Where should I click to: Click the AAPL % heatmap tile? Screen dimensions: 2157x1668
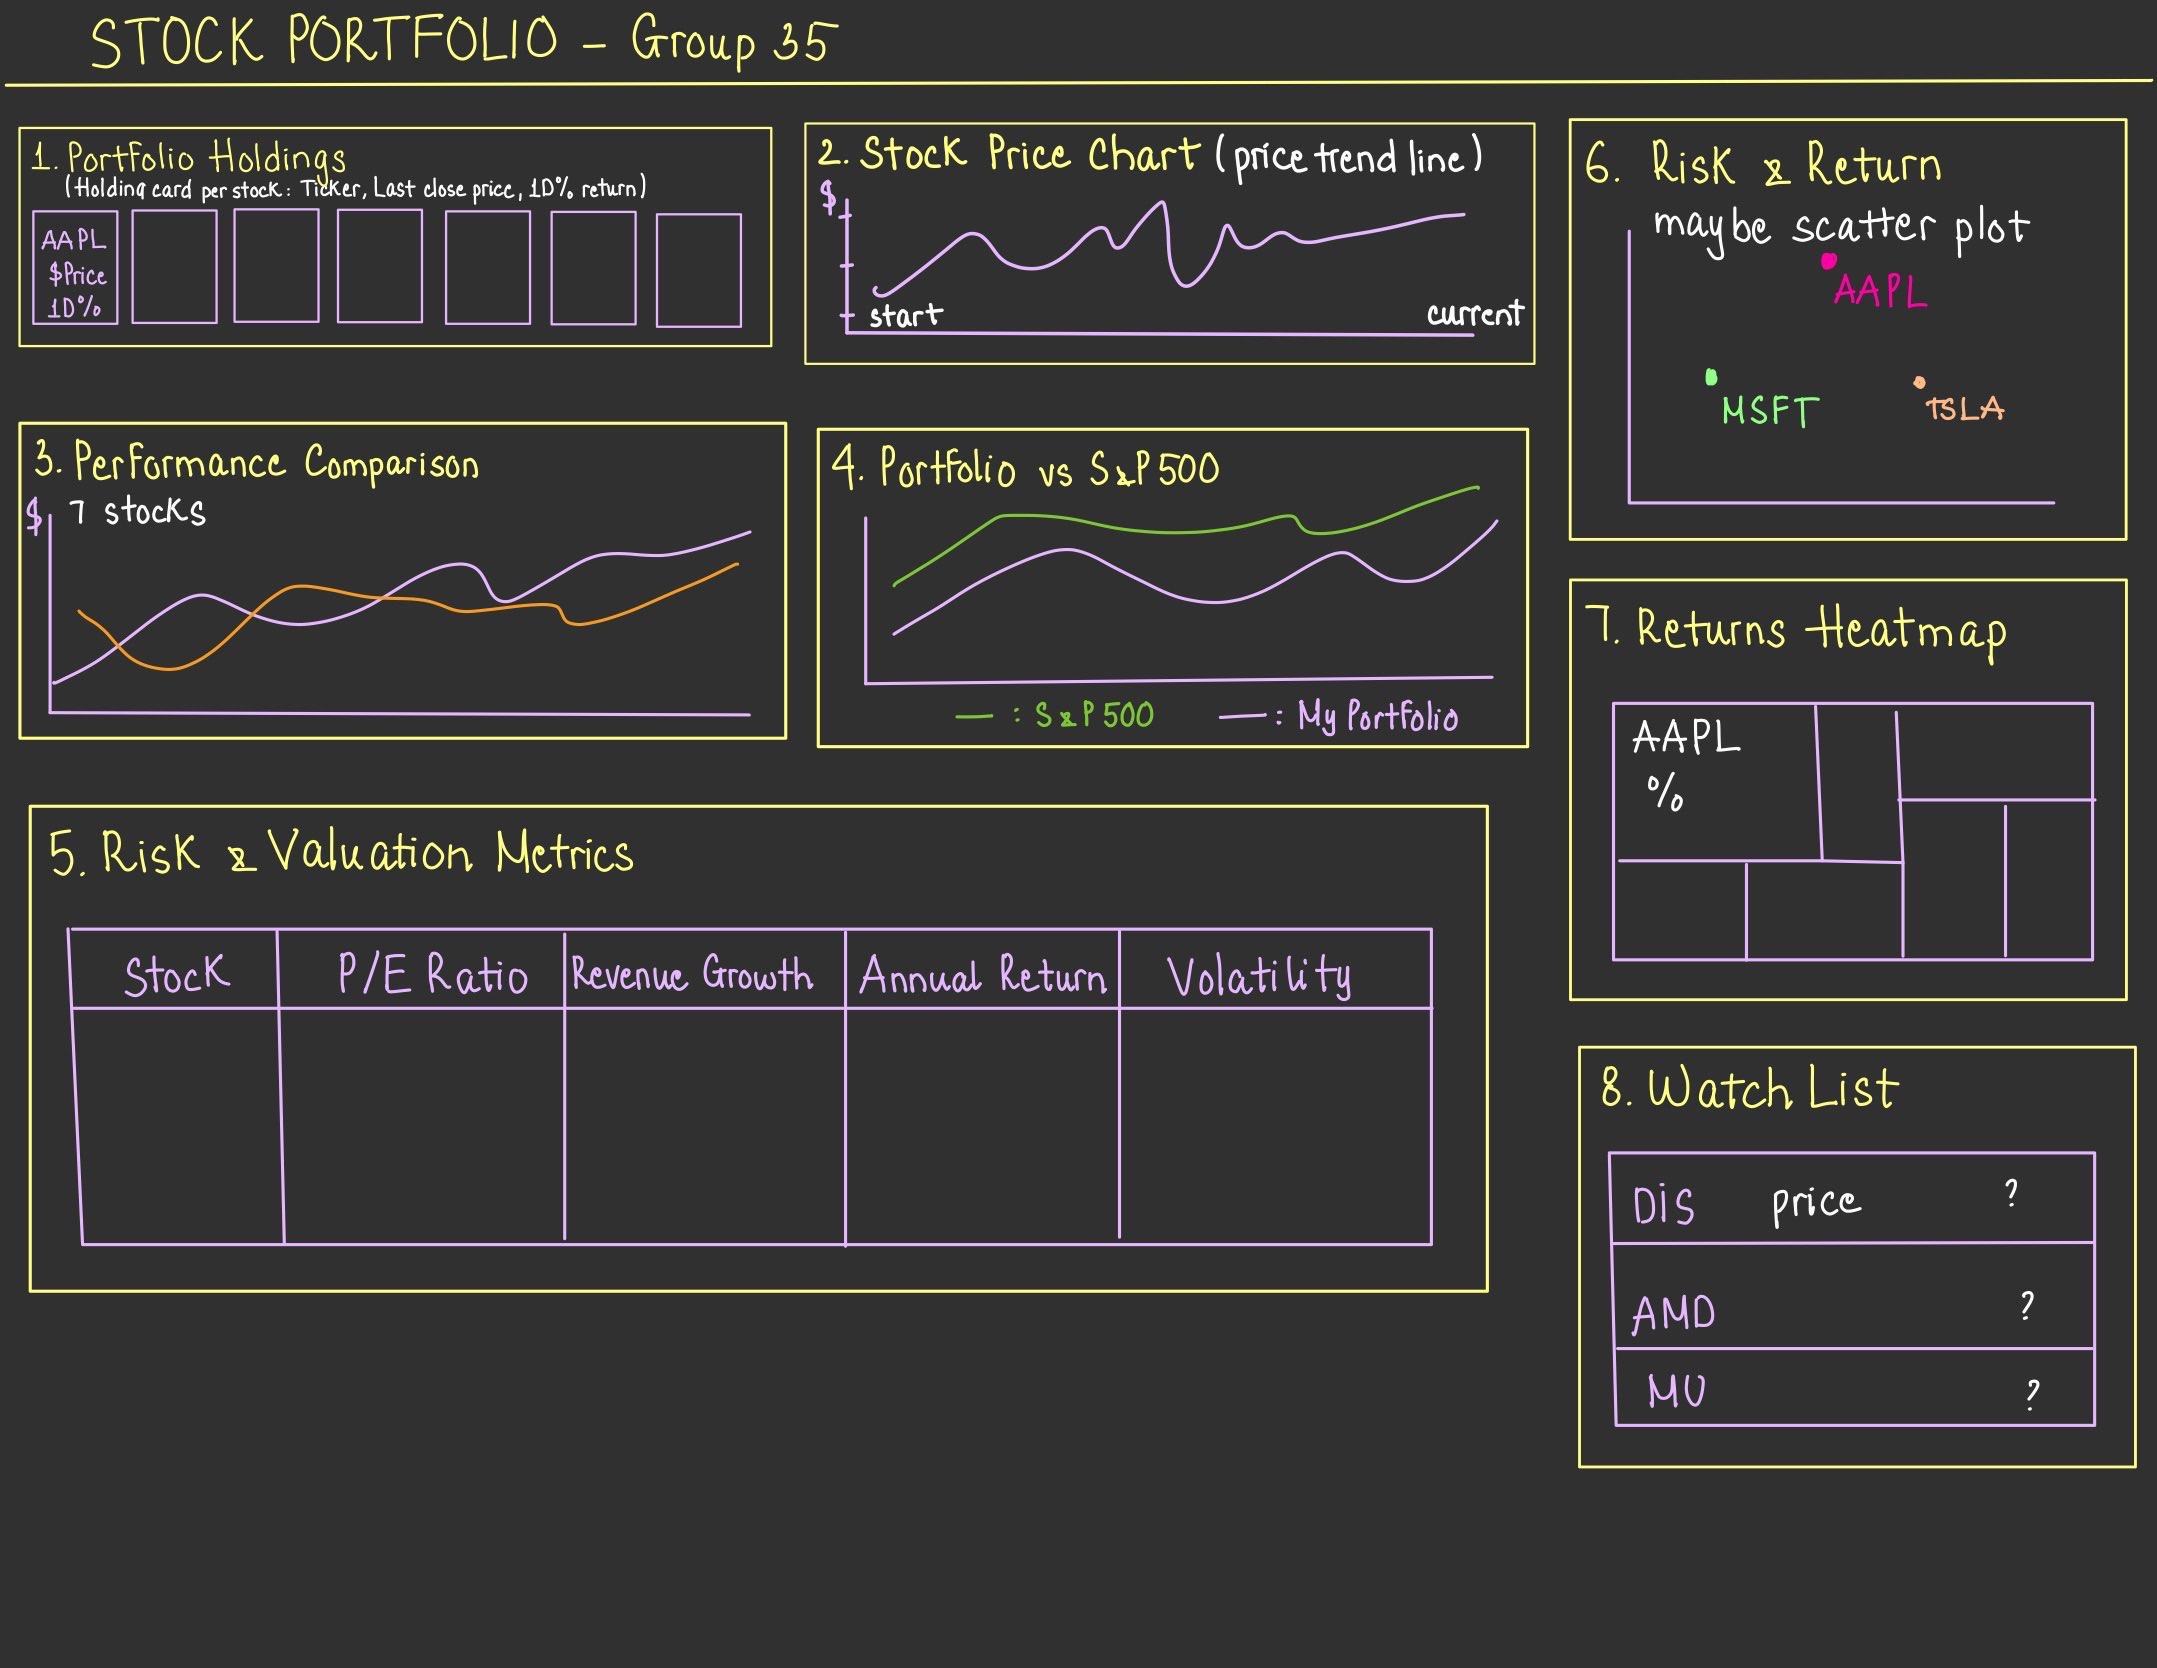tap(1716, 782)
